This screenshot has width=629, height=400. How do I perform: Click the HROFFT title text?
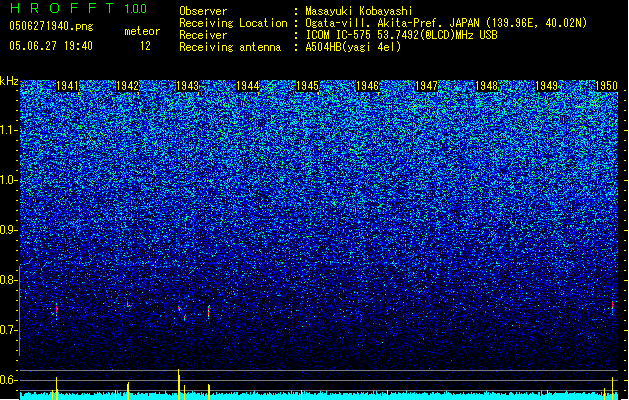tap(62, 8)
